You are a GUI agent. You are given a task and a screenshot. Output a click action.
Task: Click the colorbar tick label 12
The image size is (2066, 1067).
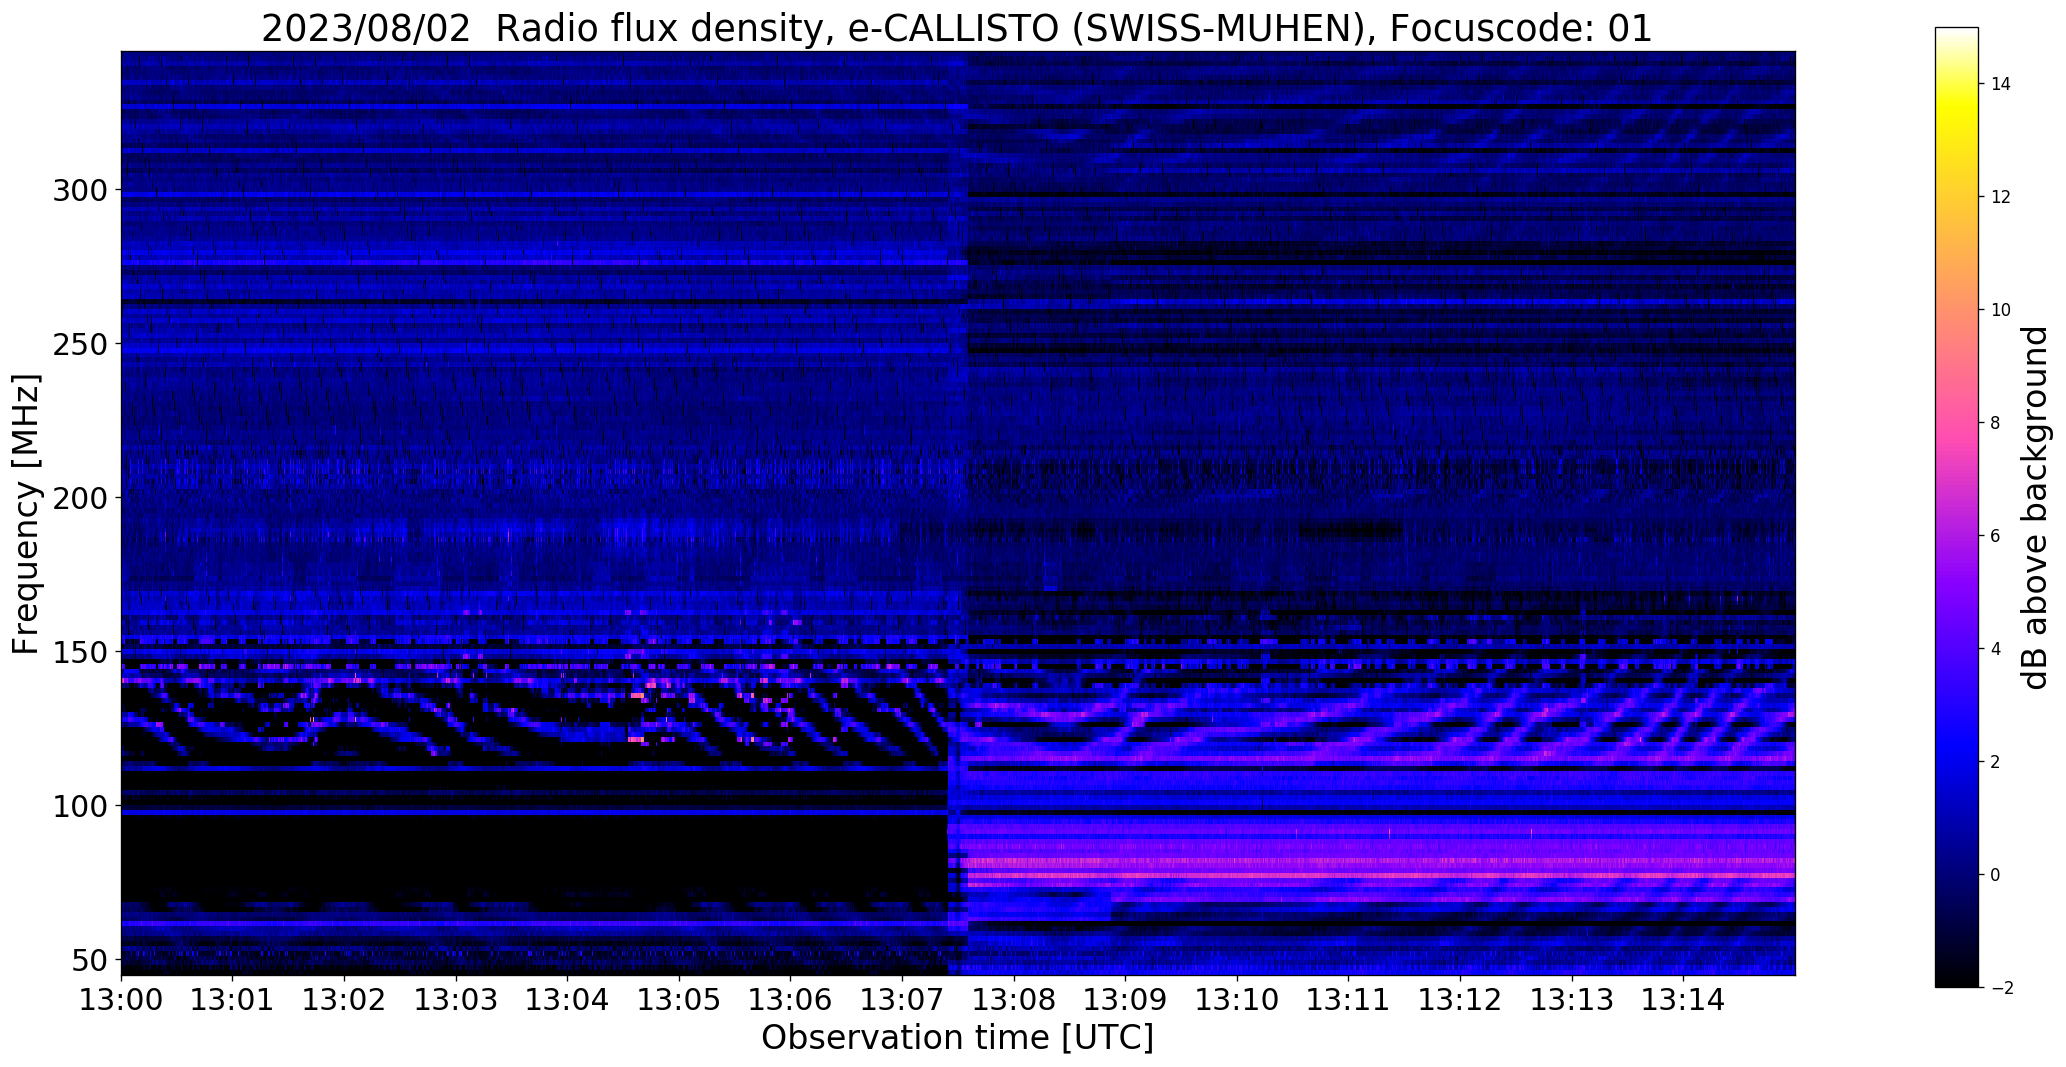tap(2000, 197)
